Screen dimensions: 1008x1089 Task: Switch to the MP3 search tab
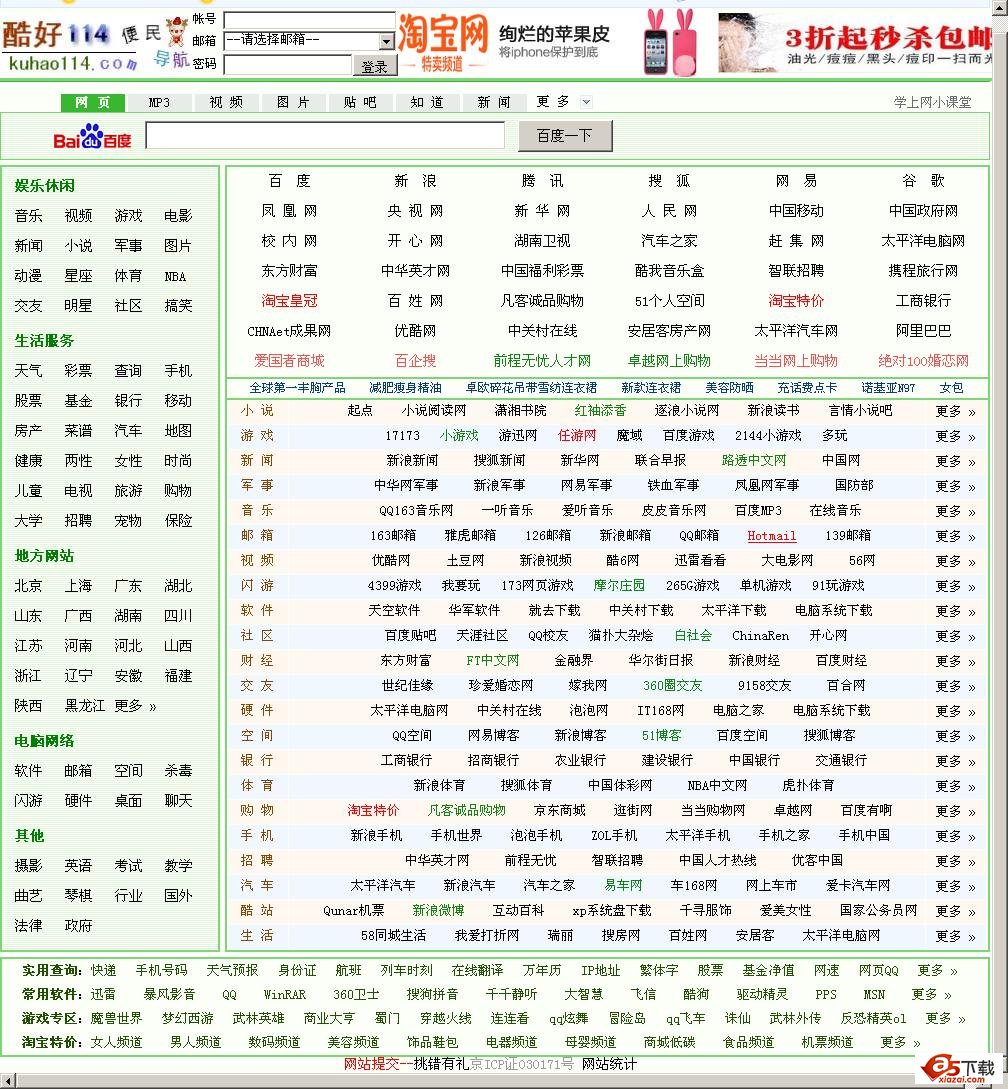[x=159, y=103]
